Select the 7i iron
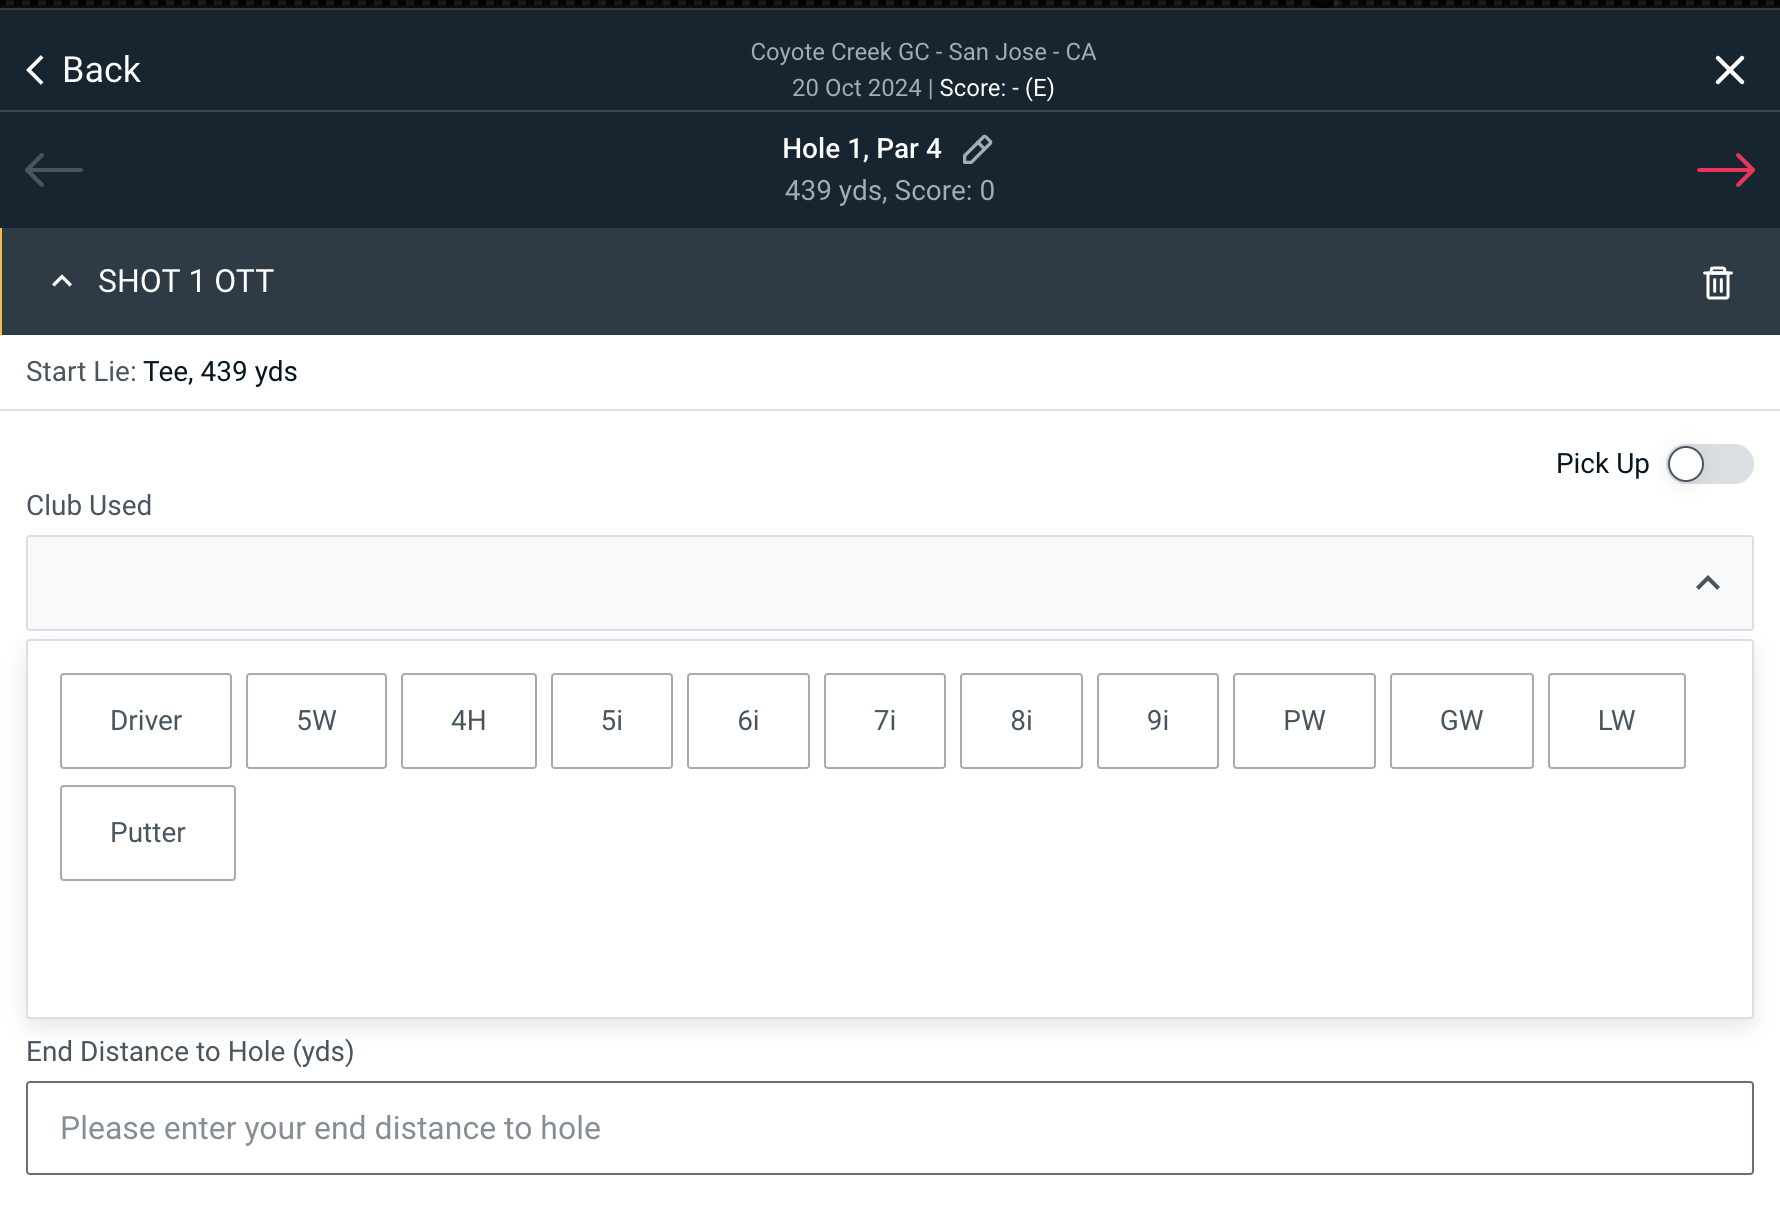 (884, 721)
